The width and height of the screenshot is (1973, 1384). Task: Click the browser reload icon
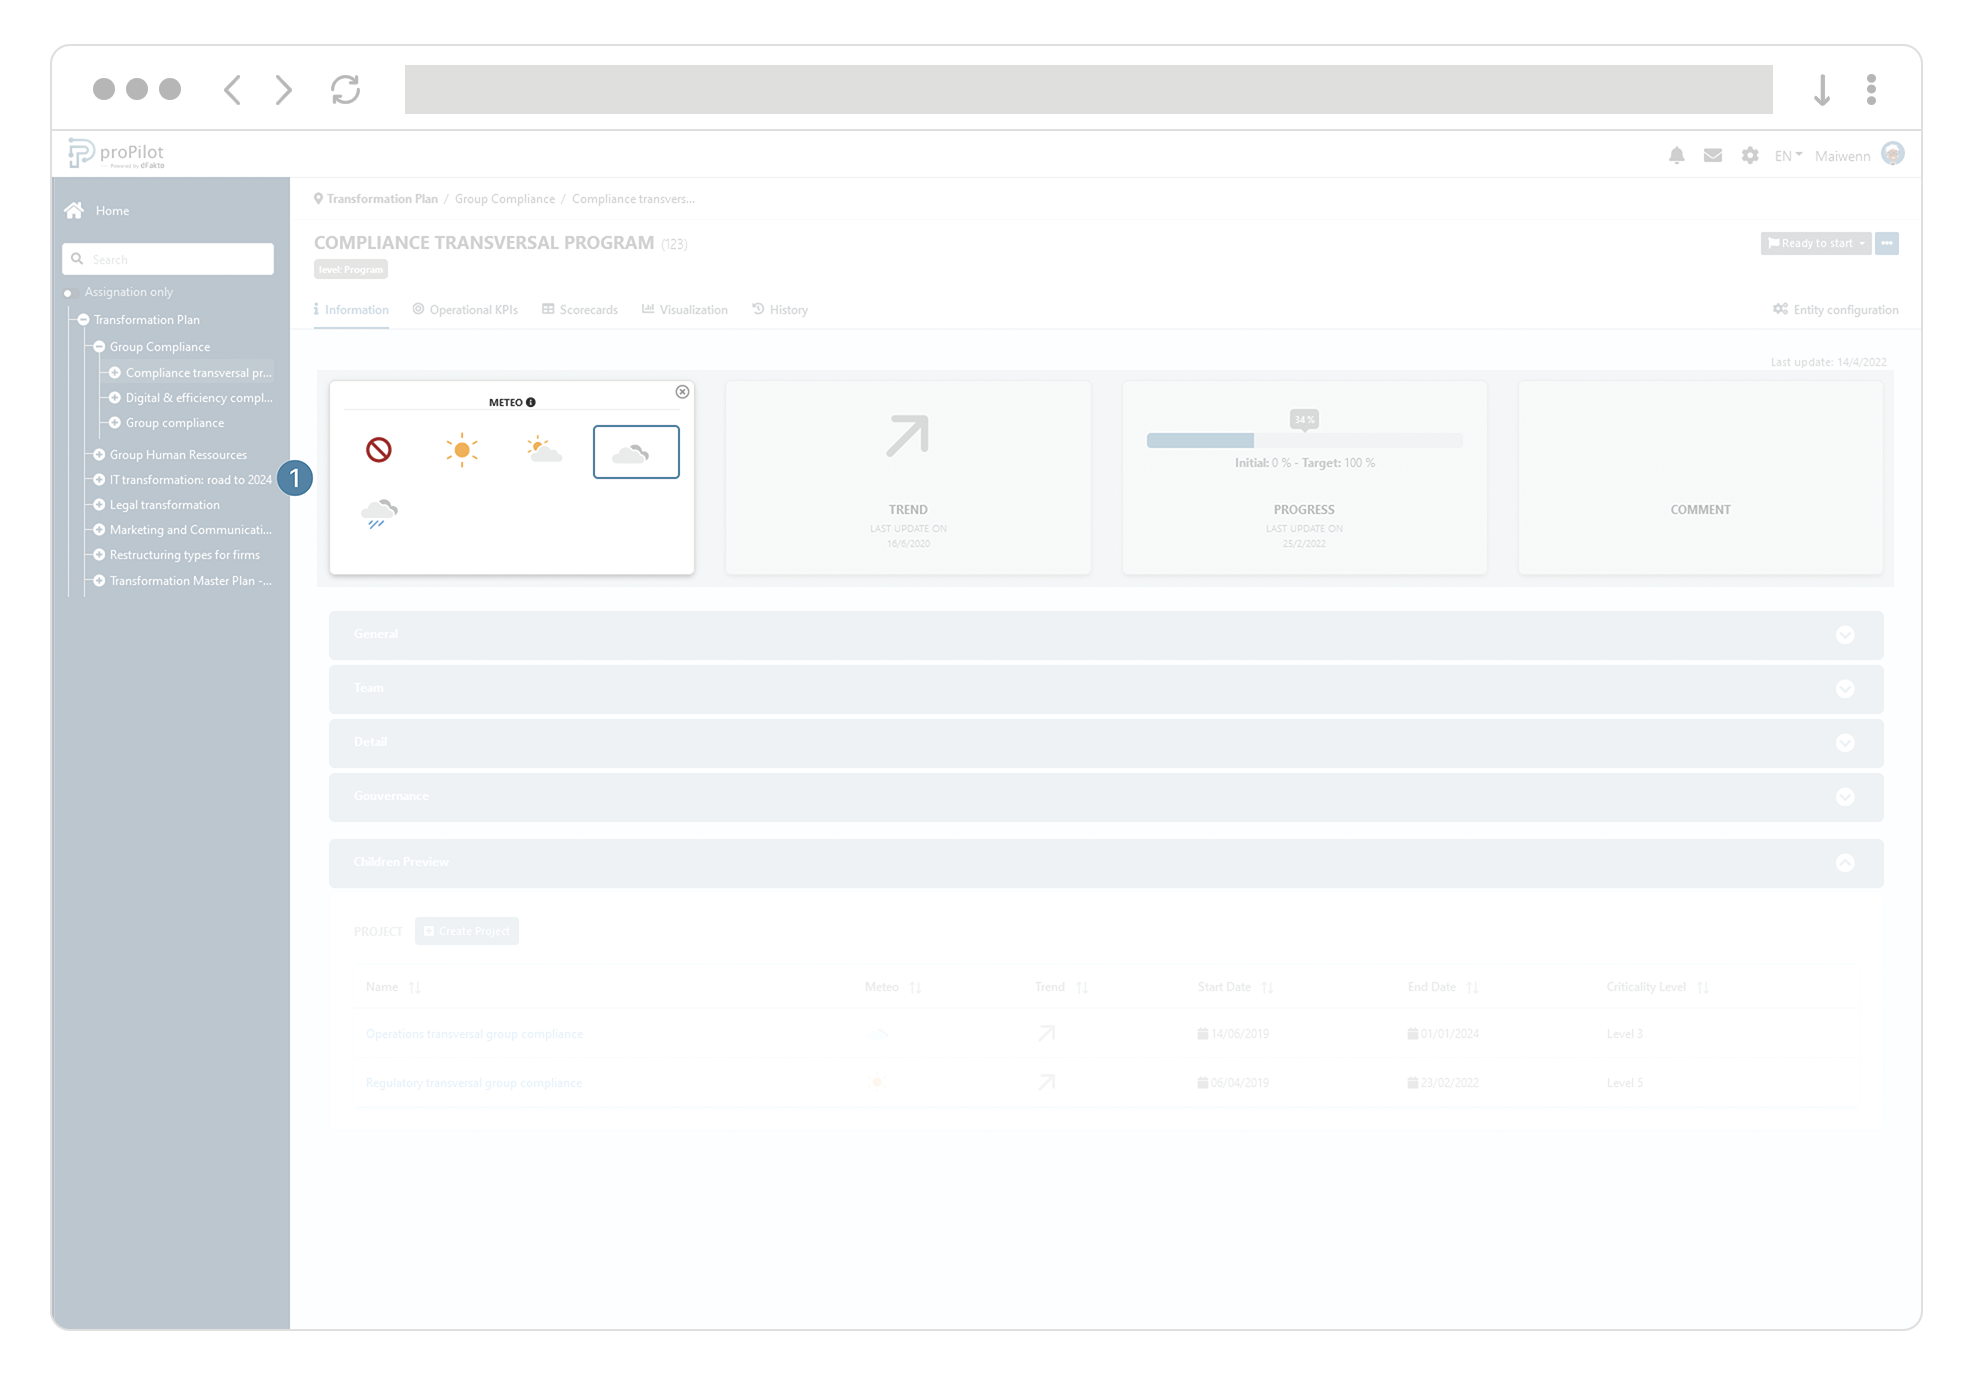pyautogui.click(x=346, y=90)
